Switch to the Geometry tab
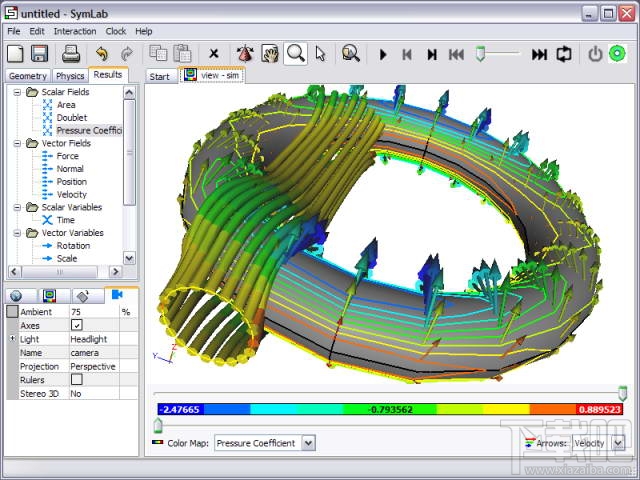The width and height of the screenshot is (640, 480). coord(26,76)
